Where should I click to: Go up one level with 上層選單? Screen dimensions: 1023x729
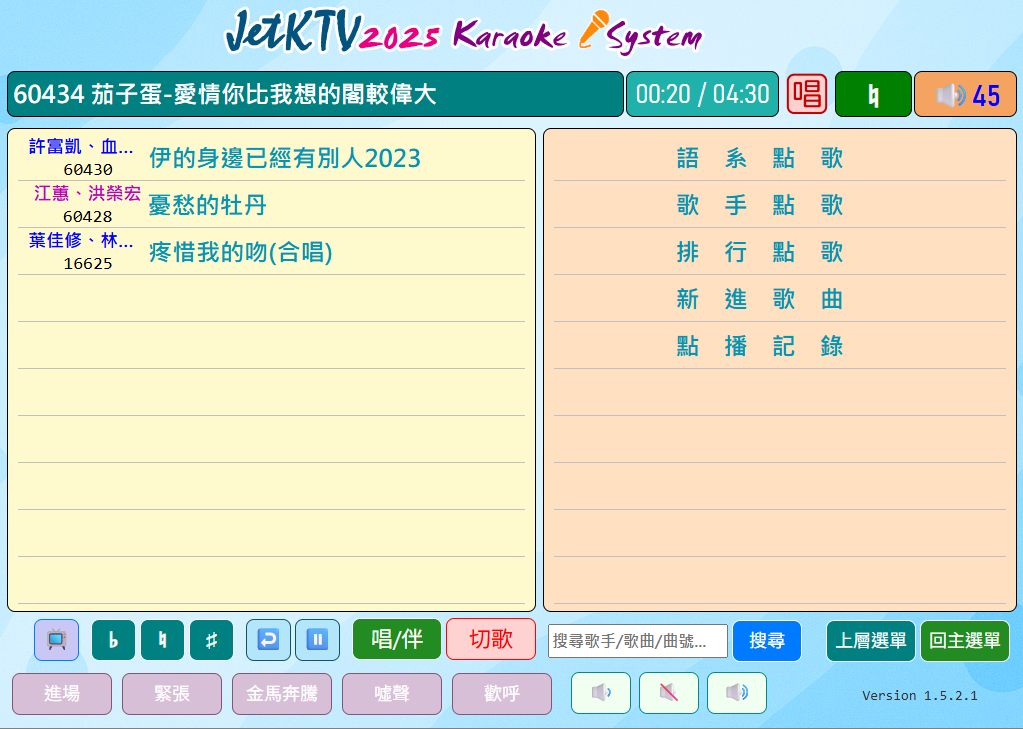[871, 640]
